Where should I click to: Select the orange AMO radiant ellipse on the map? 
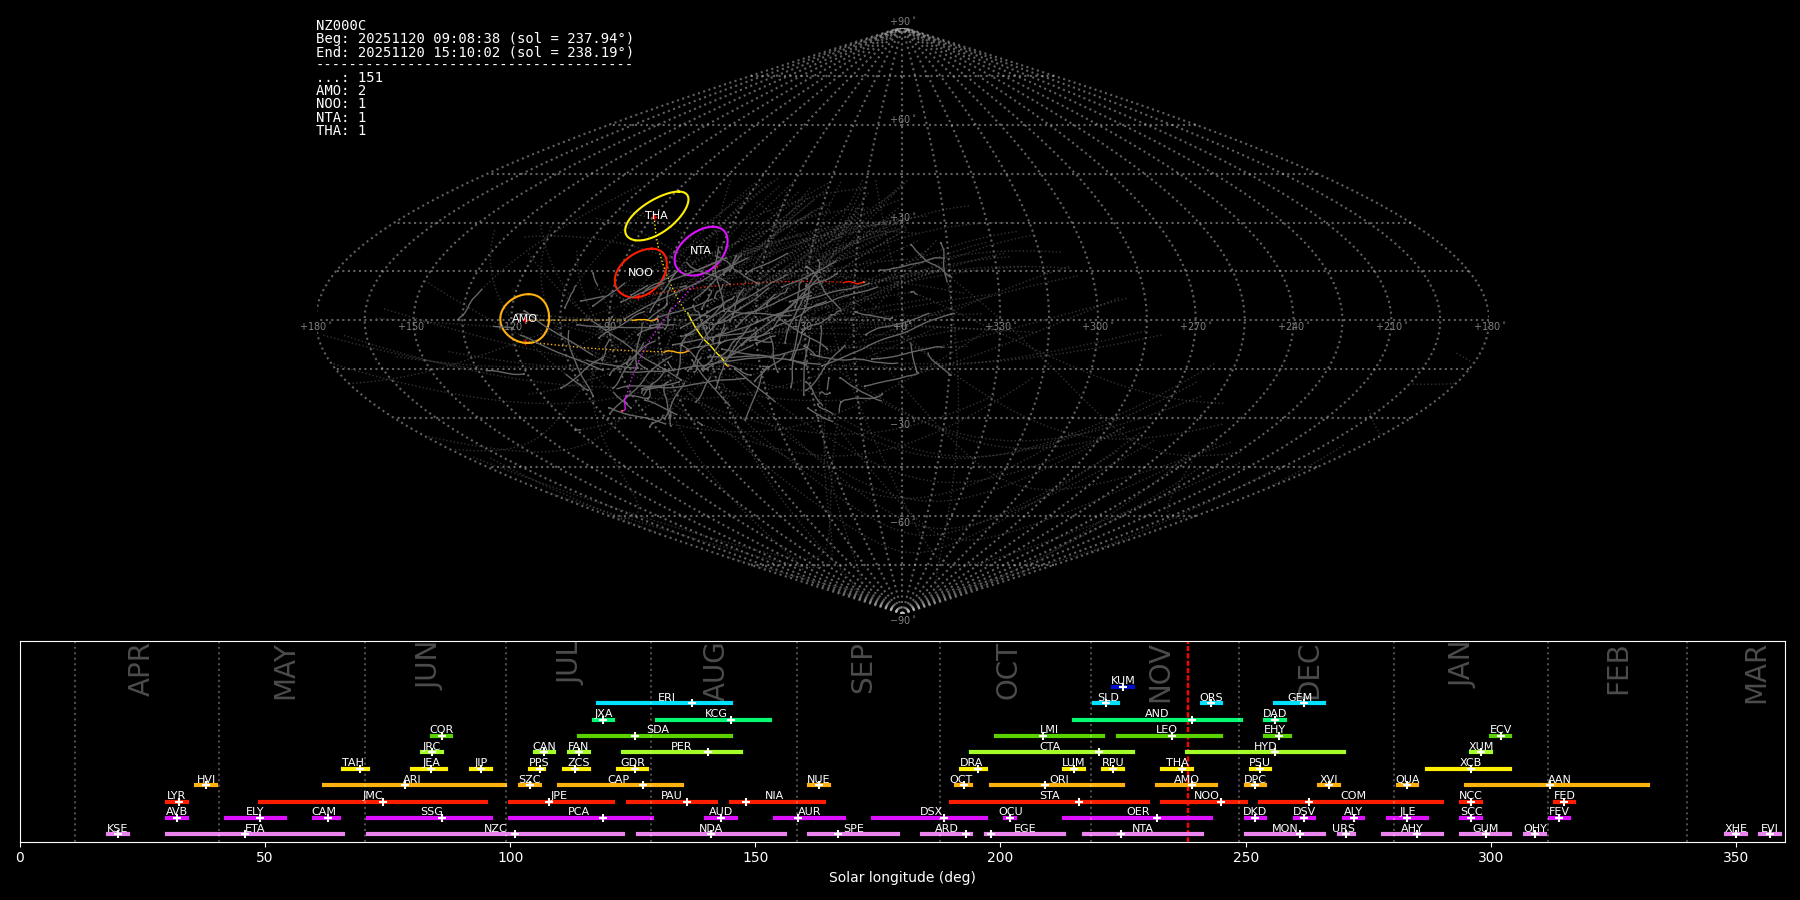(x=525, y=319)
